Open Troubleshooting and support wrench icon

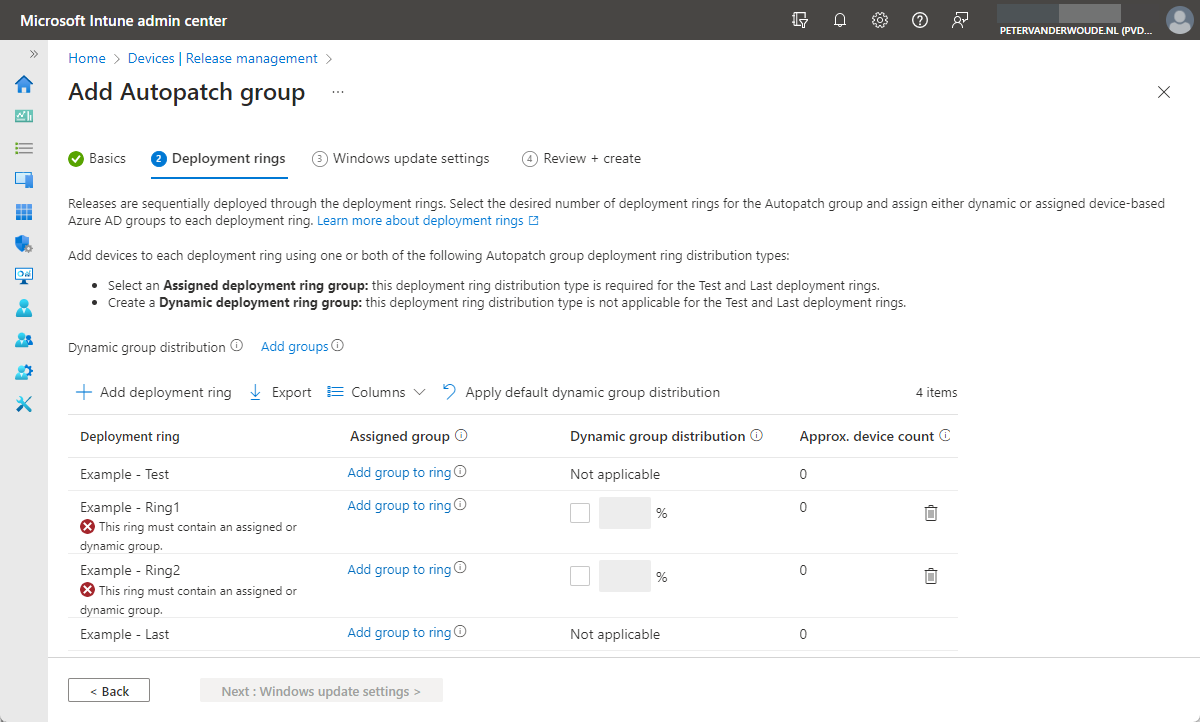(23, 403)
